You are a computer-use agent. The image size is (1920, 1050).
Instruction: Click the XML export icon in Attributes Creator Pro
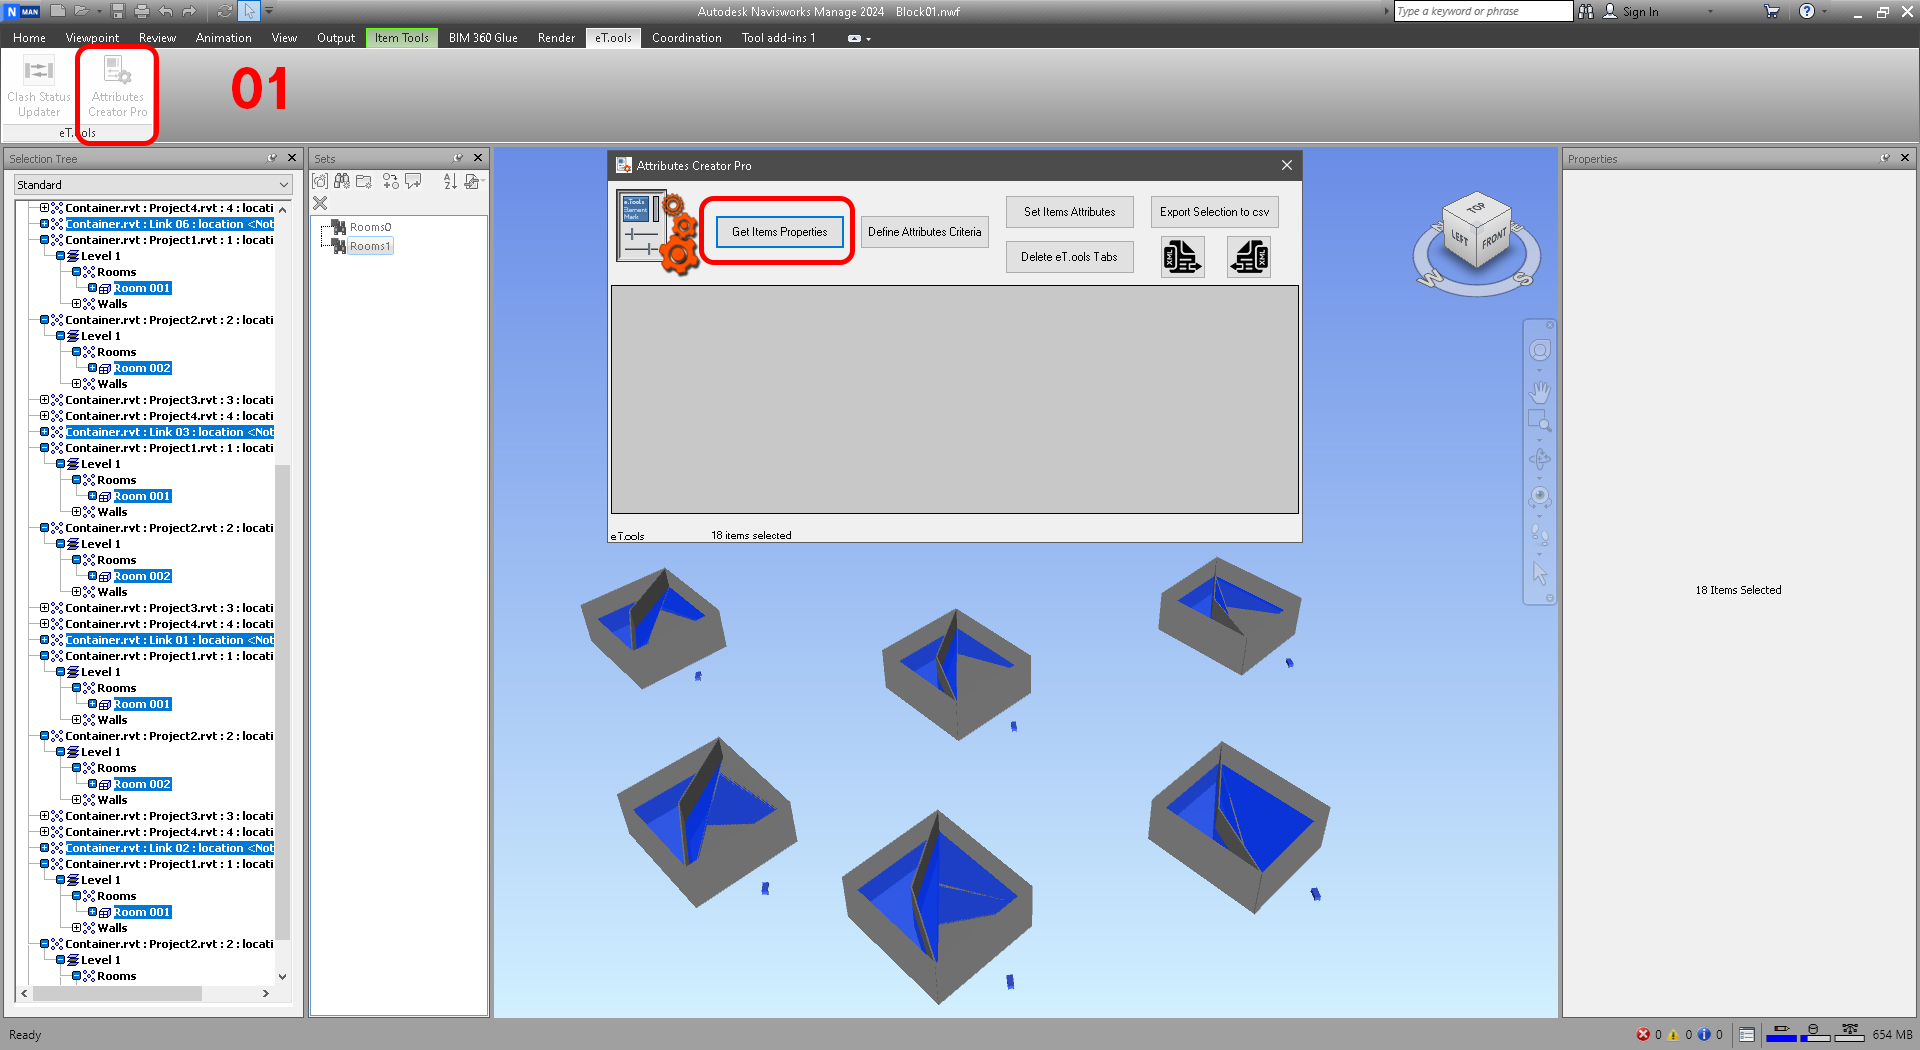click(x=1182, y=257)
